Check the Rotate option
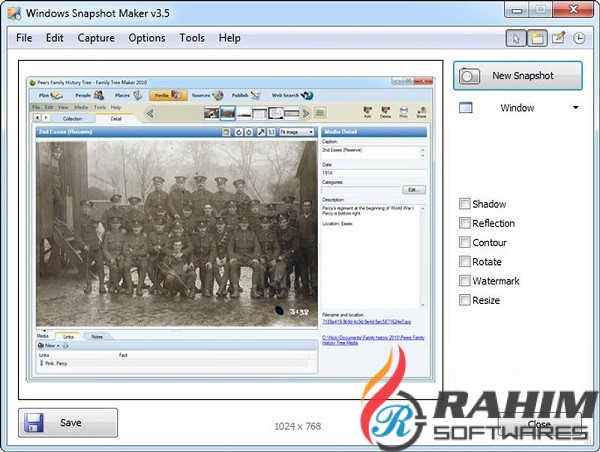Viewport: 600px width, 452px height. (465, 261)
